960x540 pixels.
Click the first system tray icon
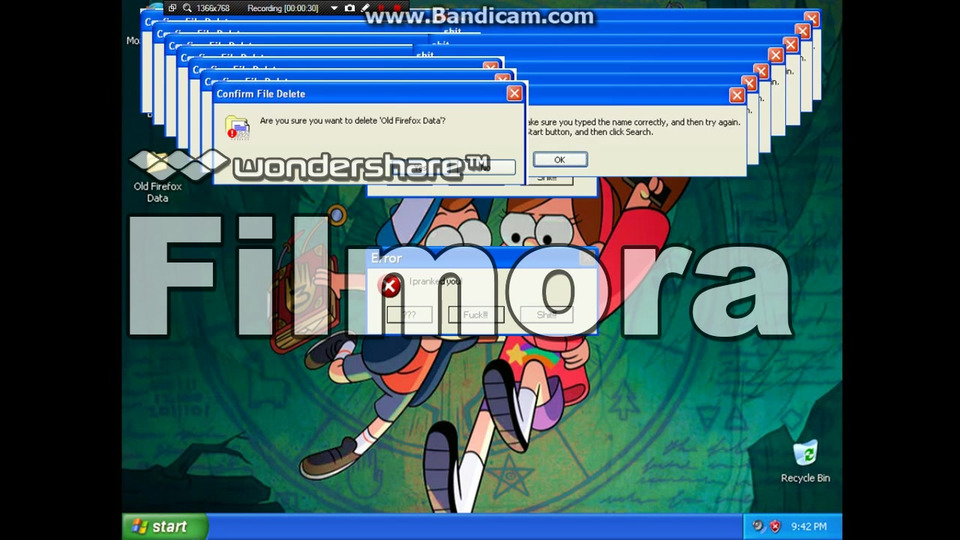(759, 526)
